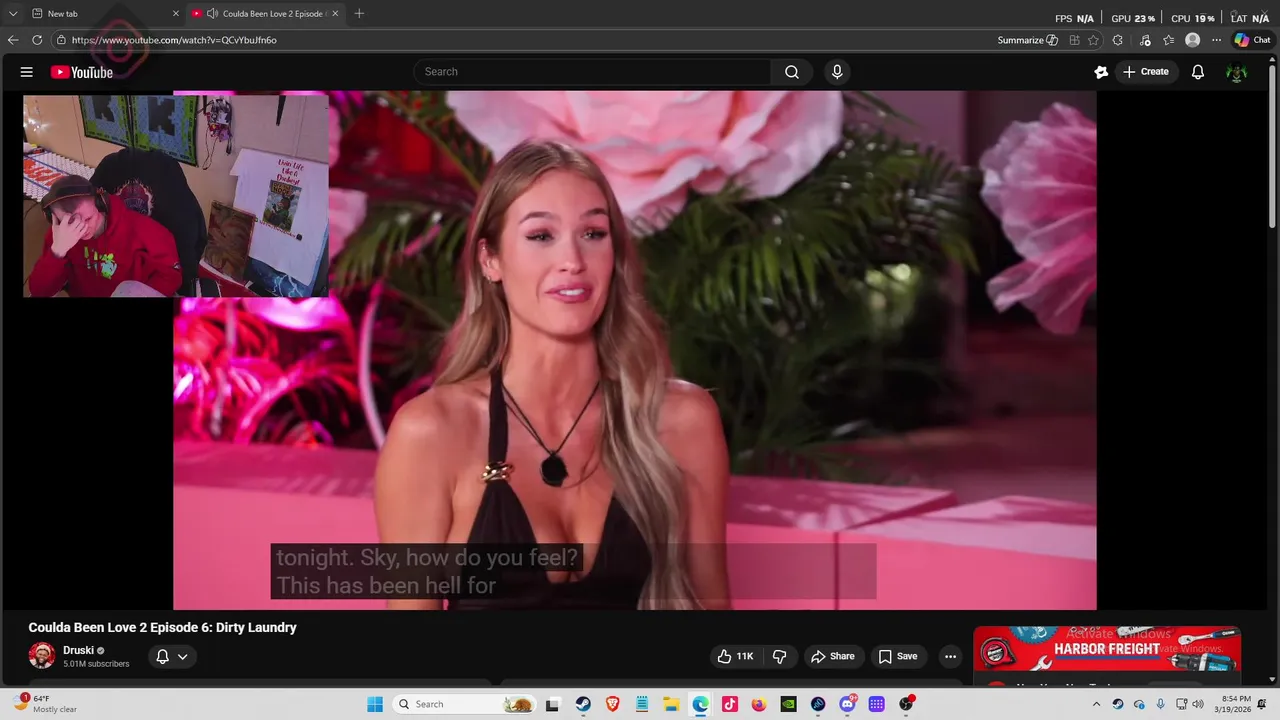Mute the tab via speaker icon
1280x720 pixels.
[x=212, y=14]
